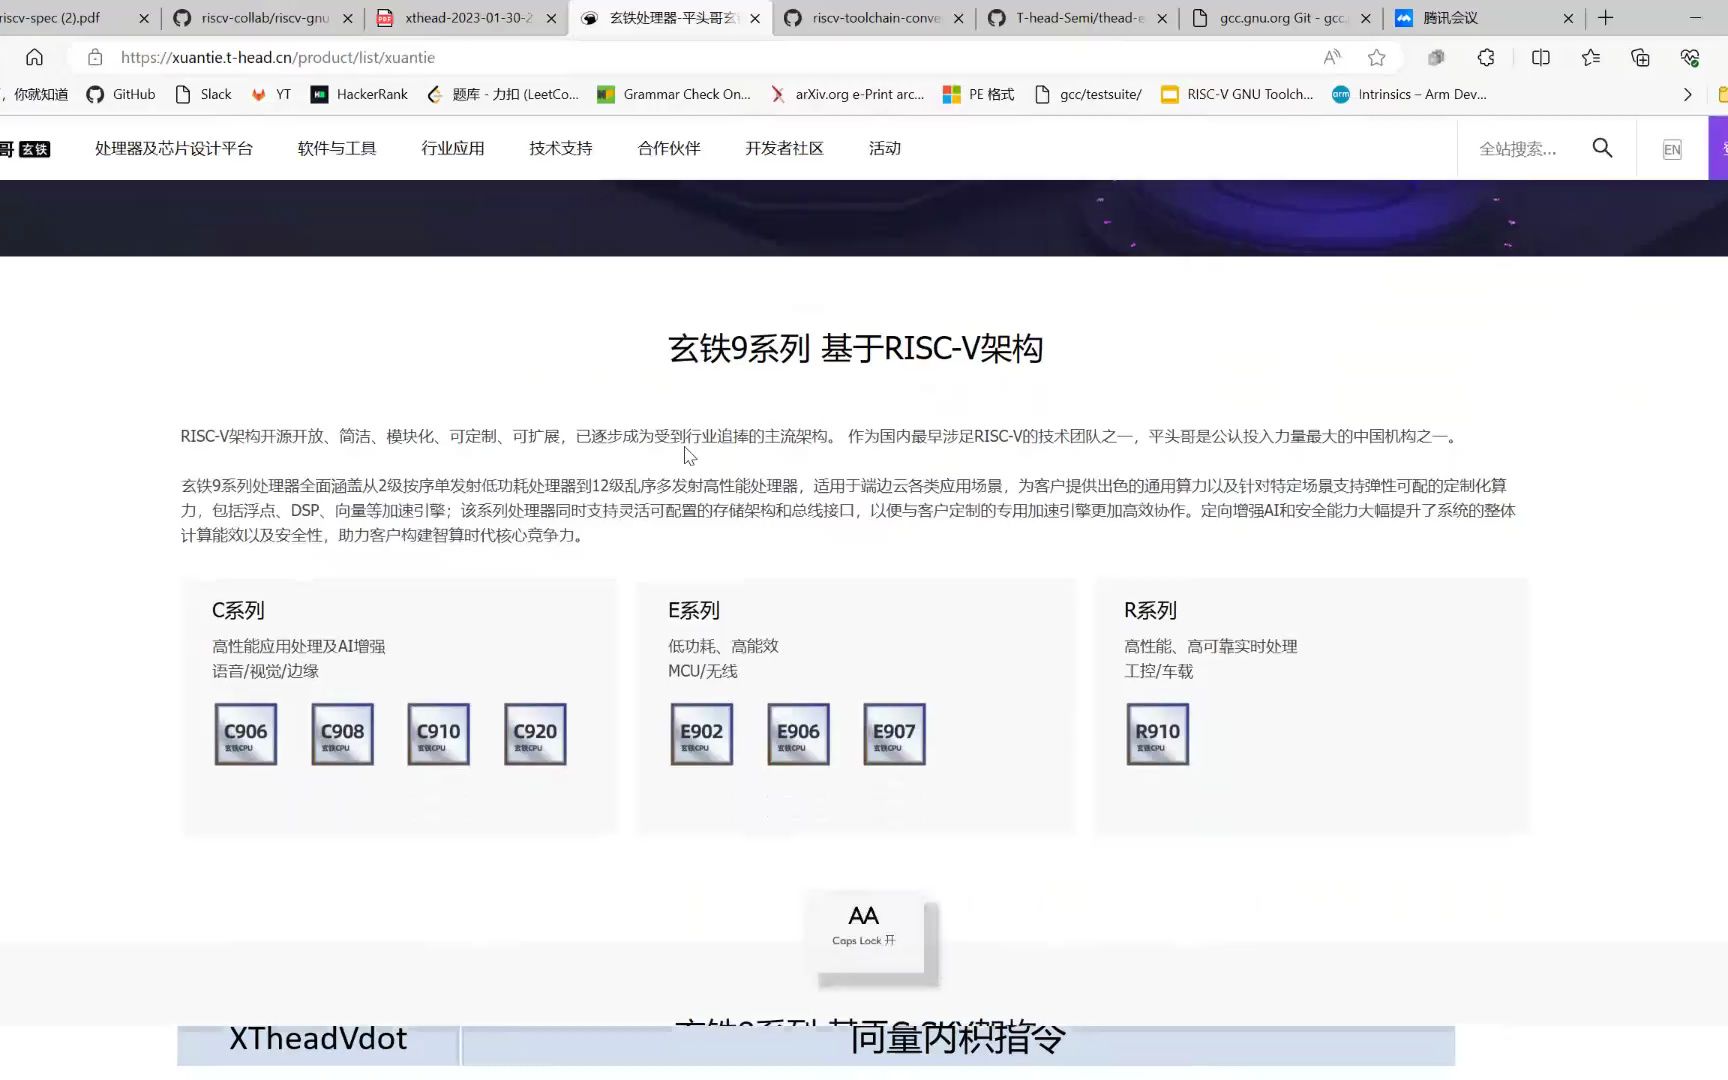Open the C920 processor chip

coord(535,734)
